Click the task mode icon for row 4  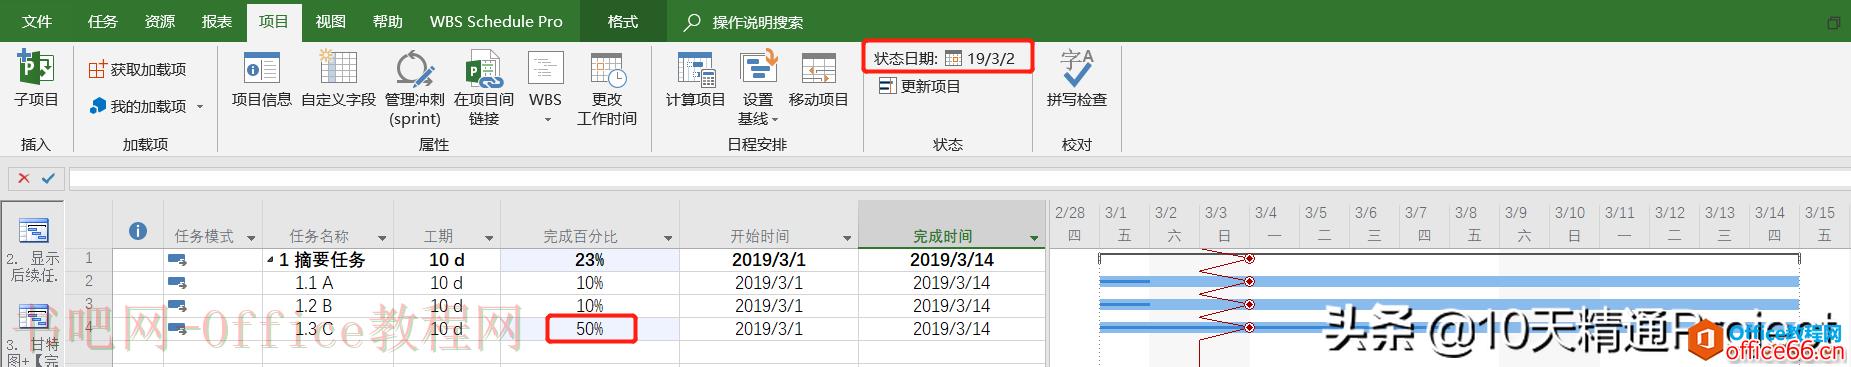177,329
